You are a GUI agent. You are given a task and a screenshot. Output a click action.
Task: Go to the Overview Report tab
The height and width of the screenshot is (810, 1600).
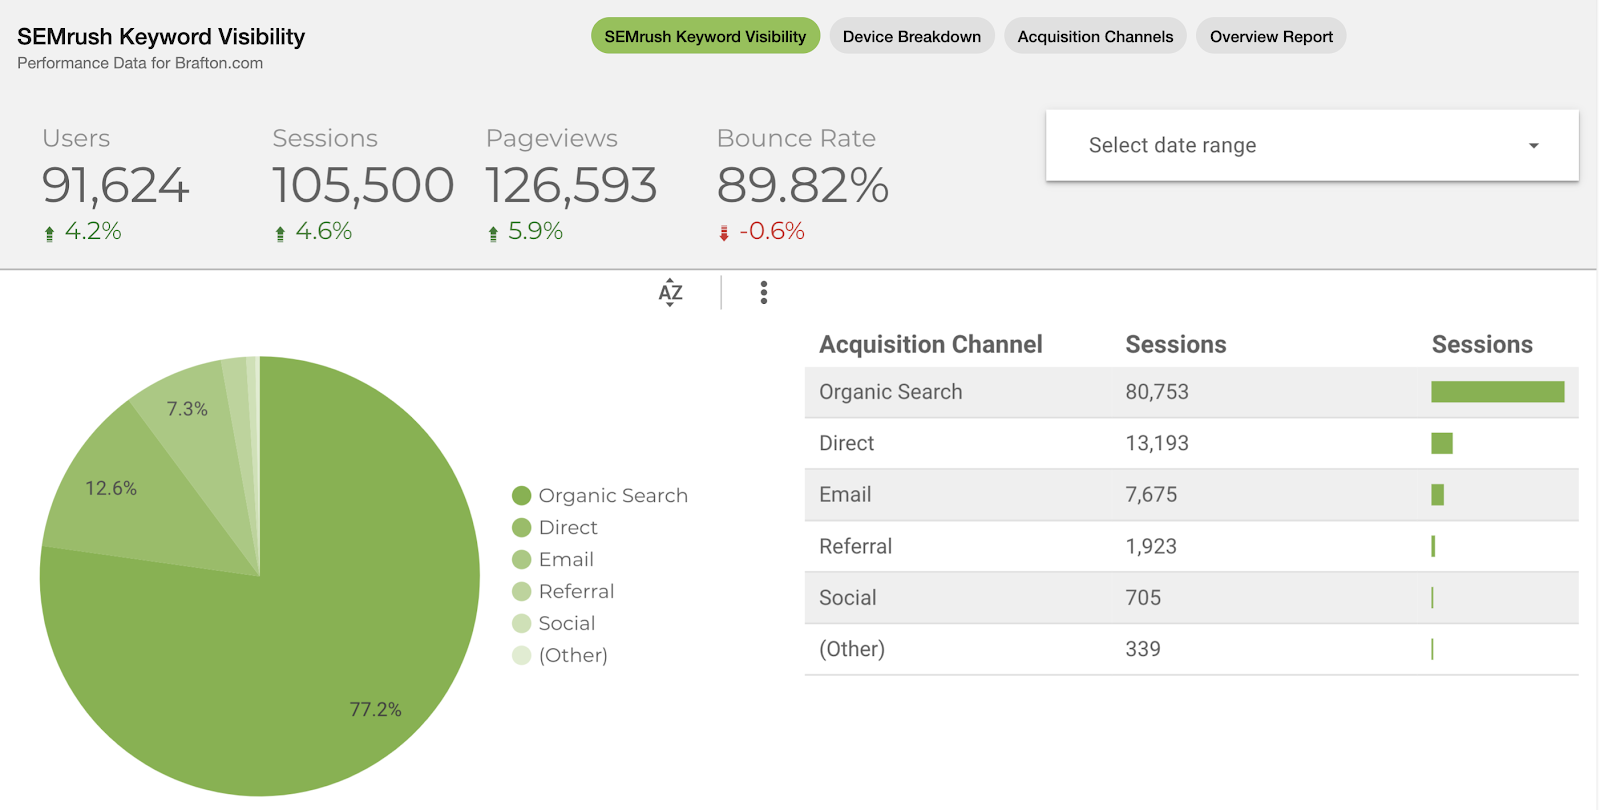tap(1271, 37)
